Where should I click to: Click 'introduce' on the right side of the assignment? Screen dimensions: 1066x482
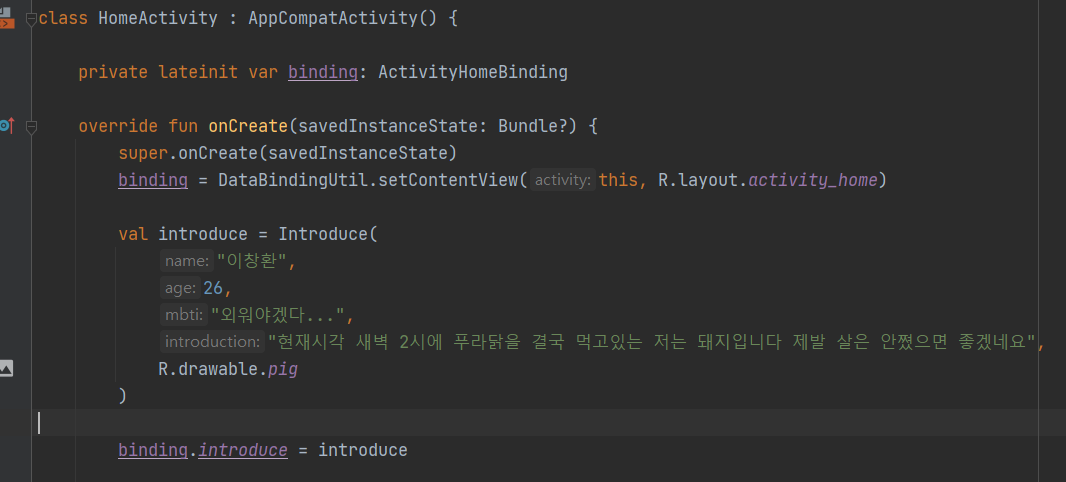pyautogui.click(x=363, y=450)
